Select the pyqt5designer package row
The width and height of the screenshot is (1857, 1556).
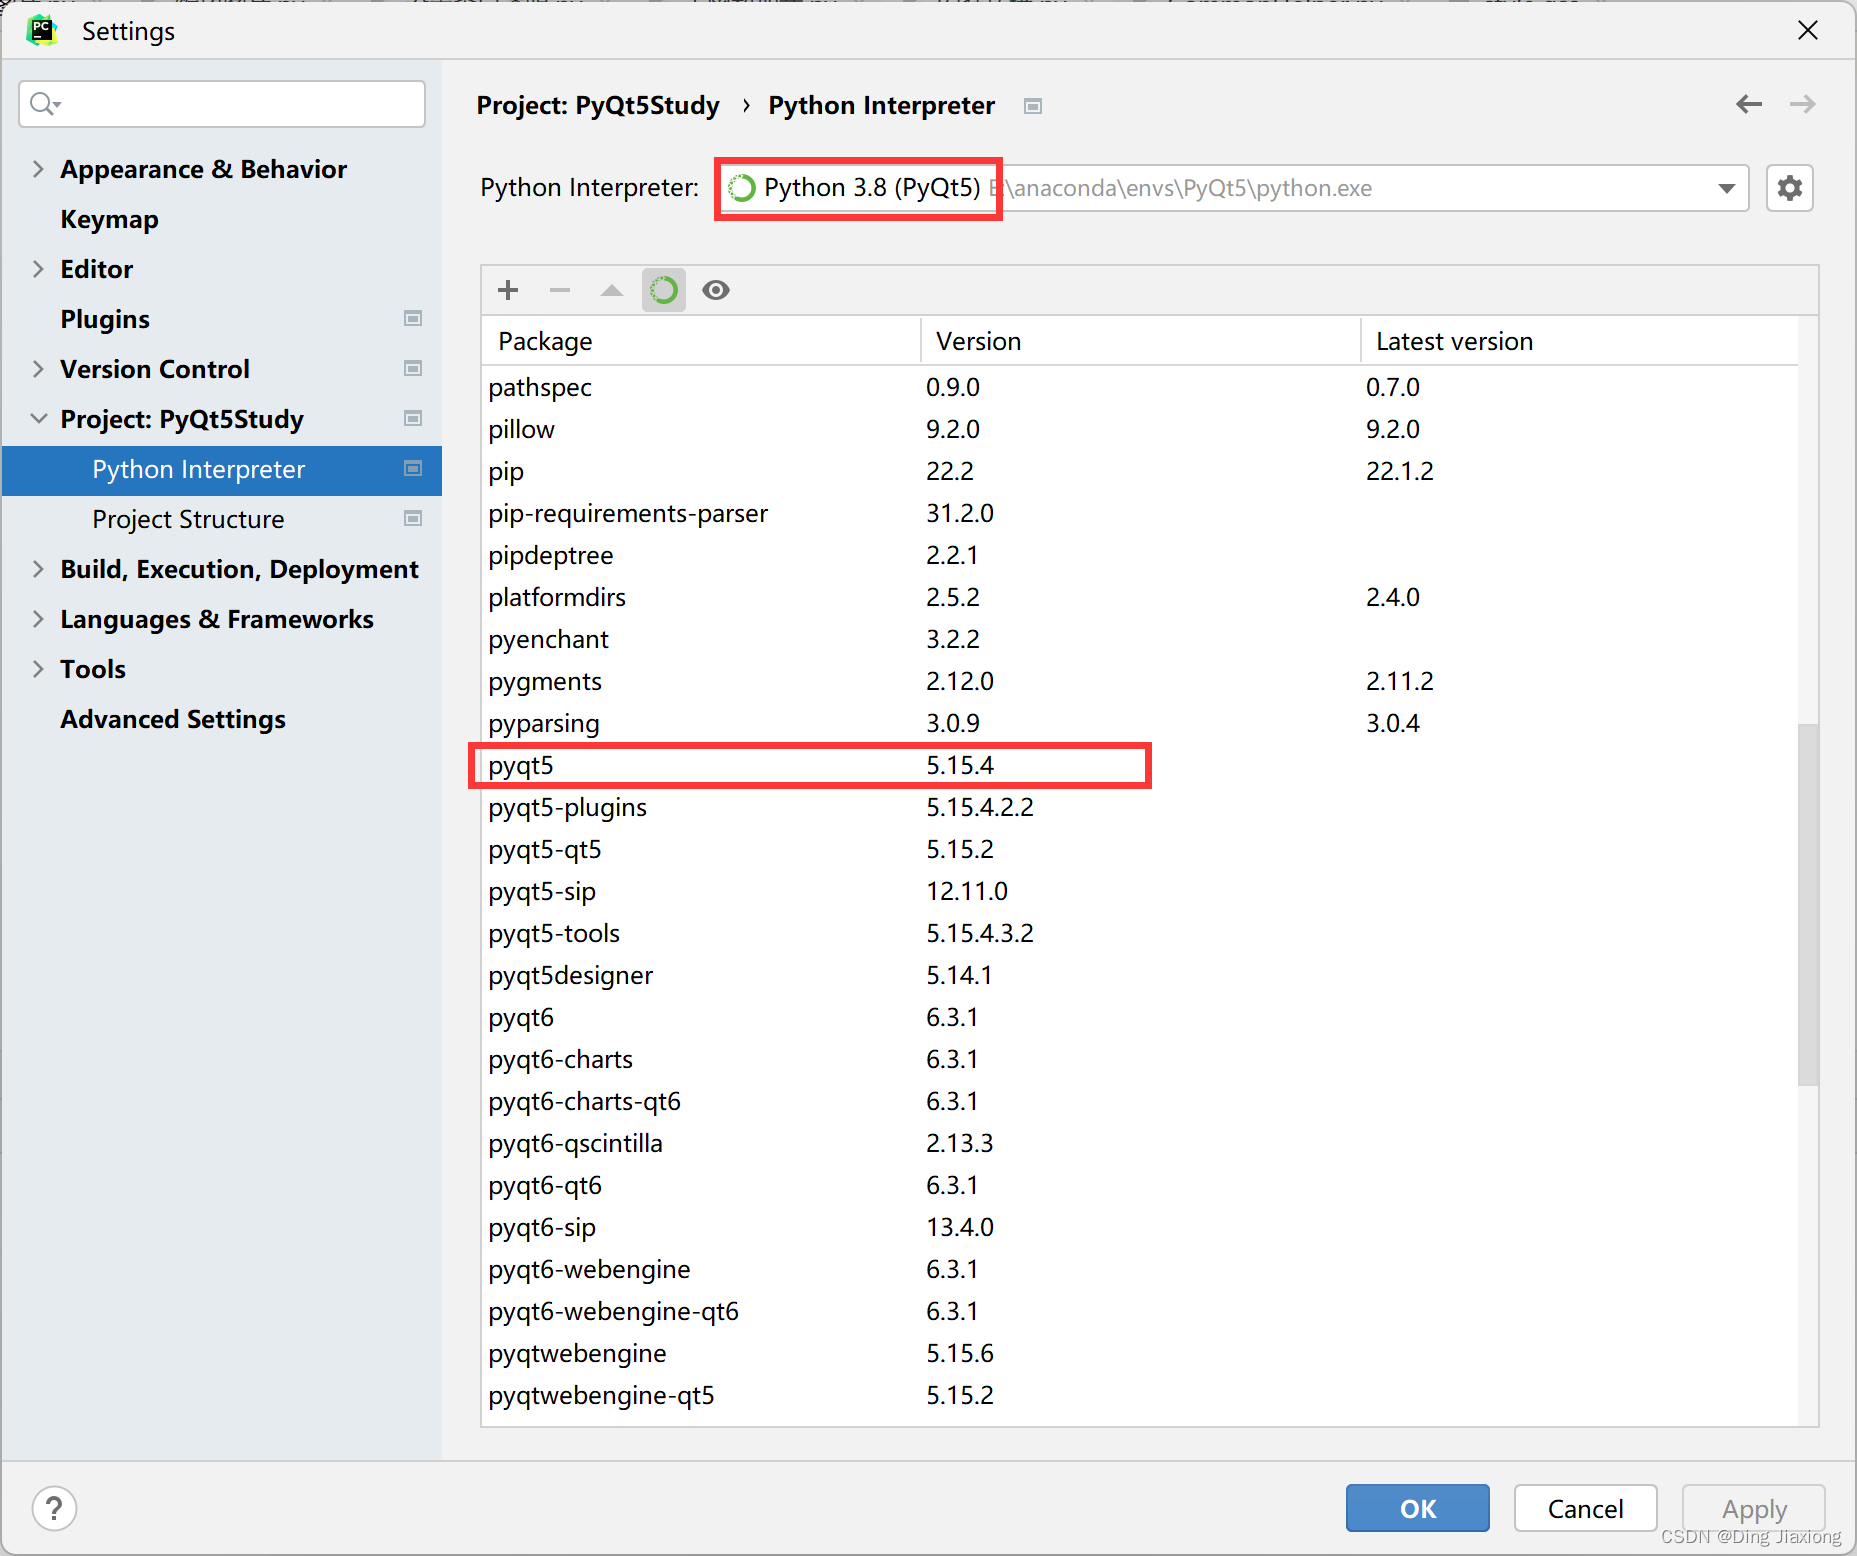coord(1140,975)
